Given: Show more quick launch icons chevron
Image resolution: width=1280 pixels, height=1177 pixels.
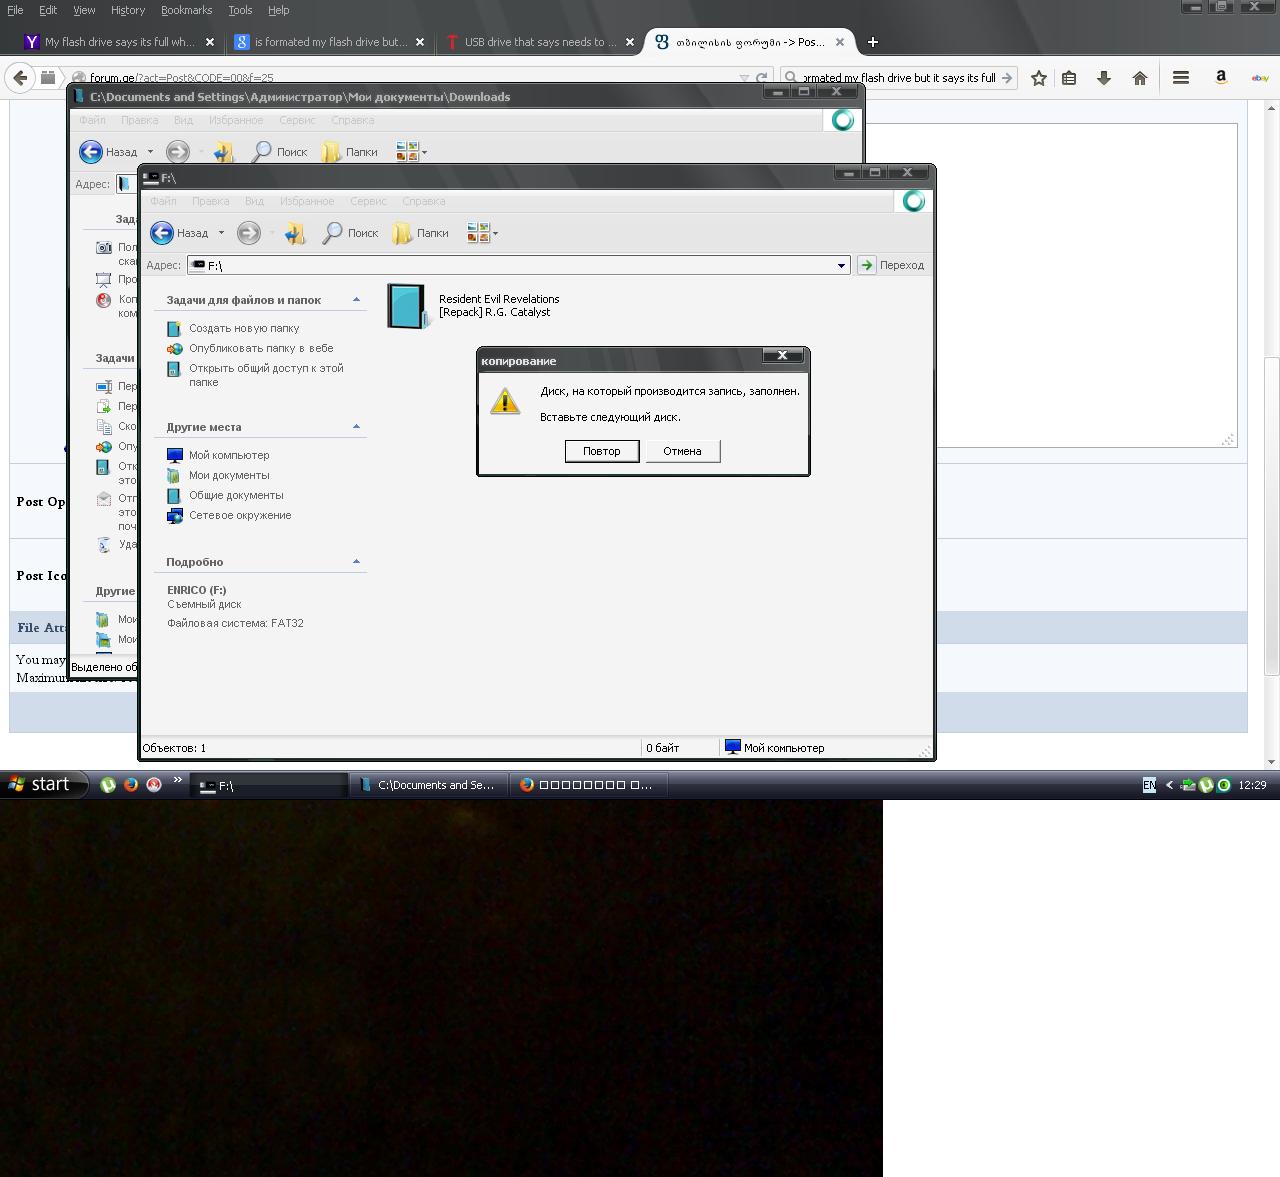Looking at the screenshot, I should 178,781.
